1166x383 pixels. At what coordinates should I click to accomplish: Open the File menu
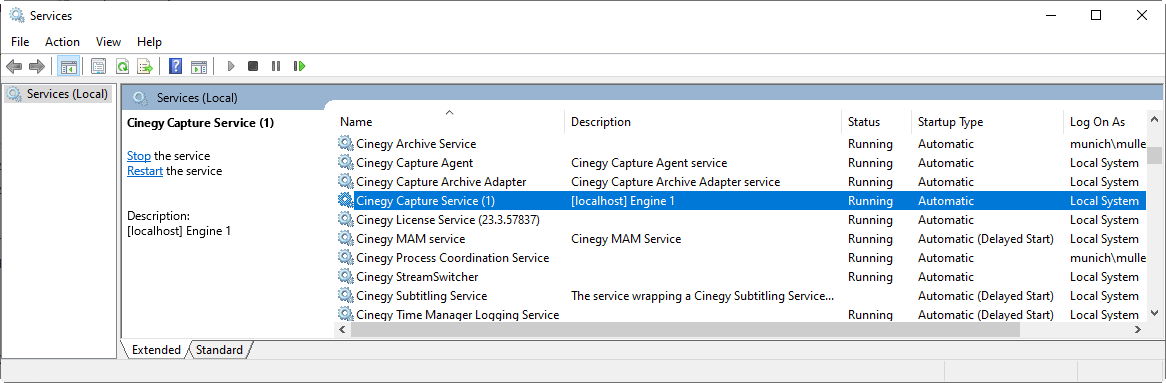(20, 42)
